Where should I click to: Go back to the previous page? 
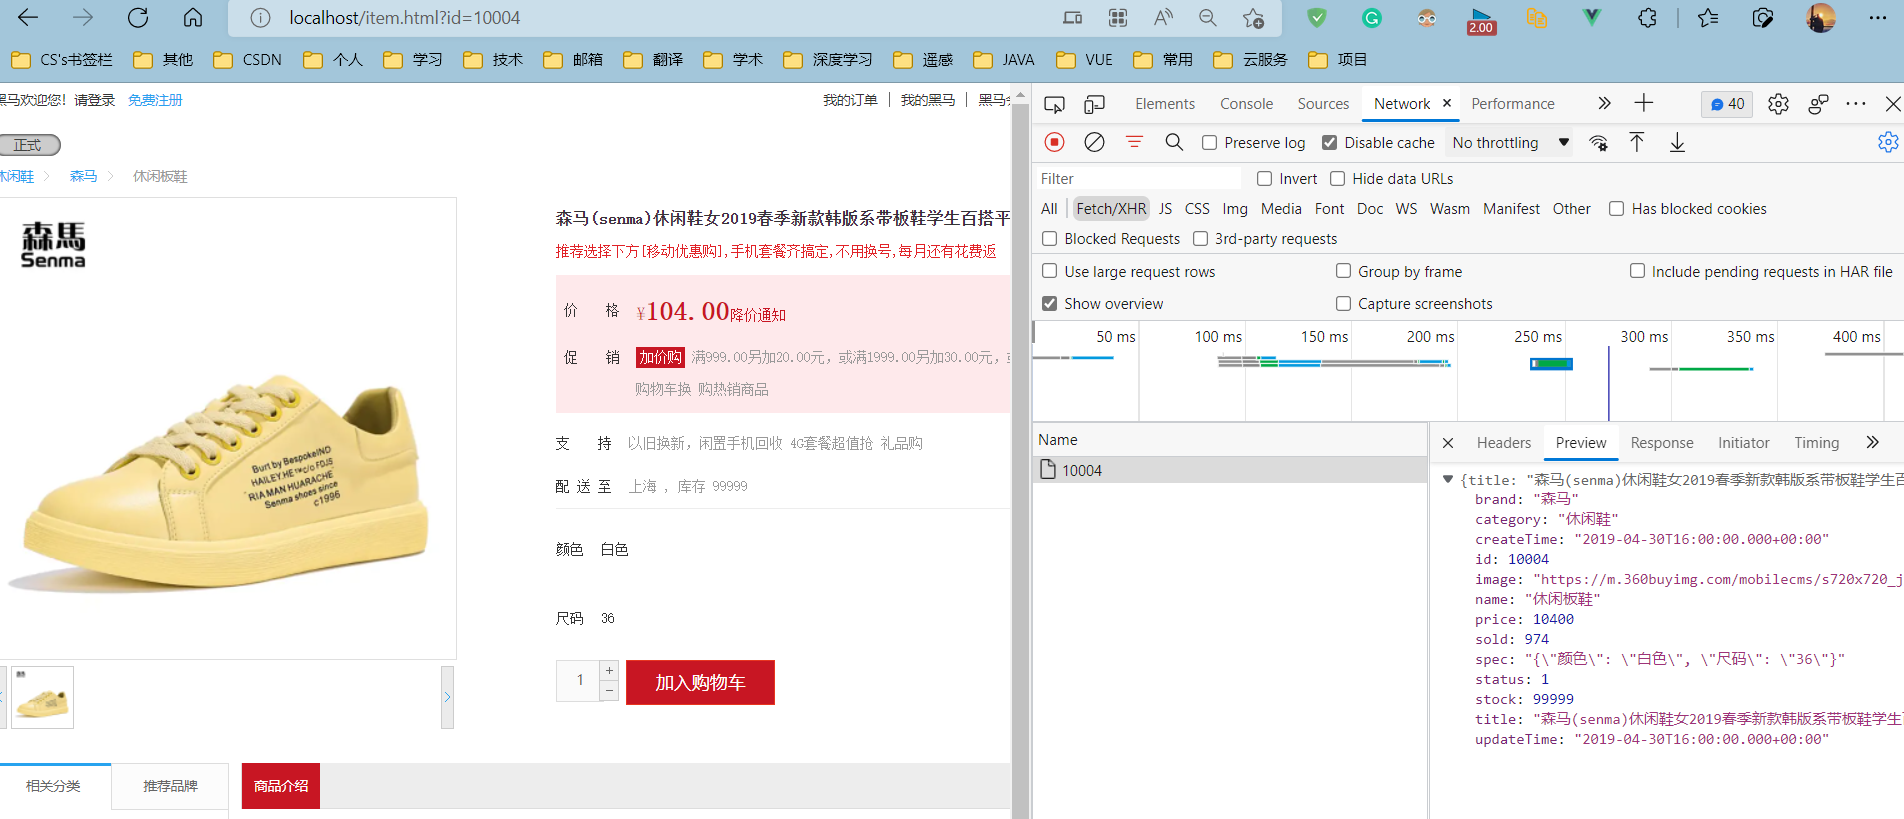(28, 18)
